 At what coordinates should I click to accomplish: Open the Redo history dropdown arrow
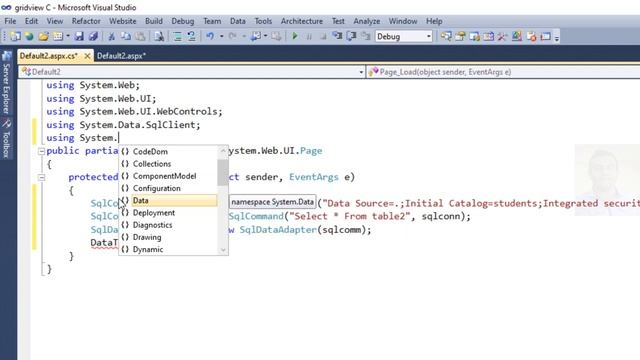point(244,36)
